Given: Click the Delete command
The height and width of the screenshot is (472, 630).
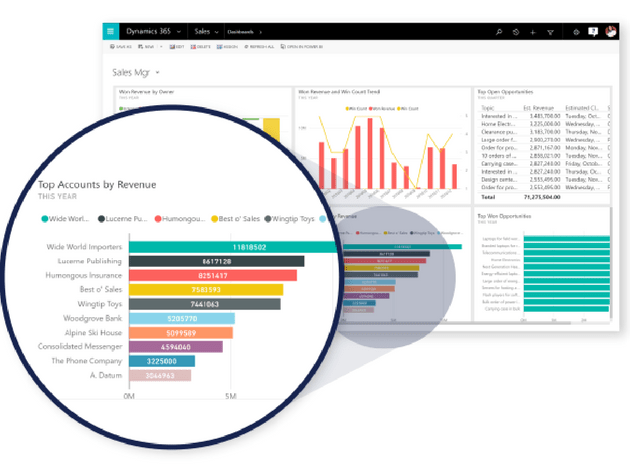Looking at the screenshot, I should tap(200, 47).
